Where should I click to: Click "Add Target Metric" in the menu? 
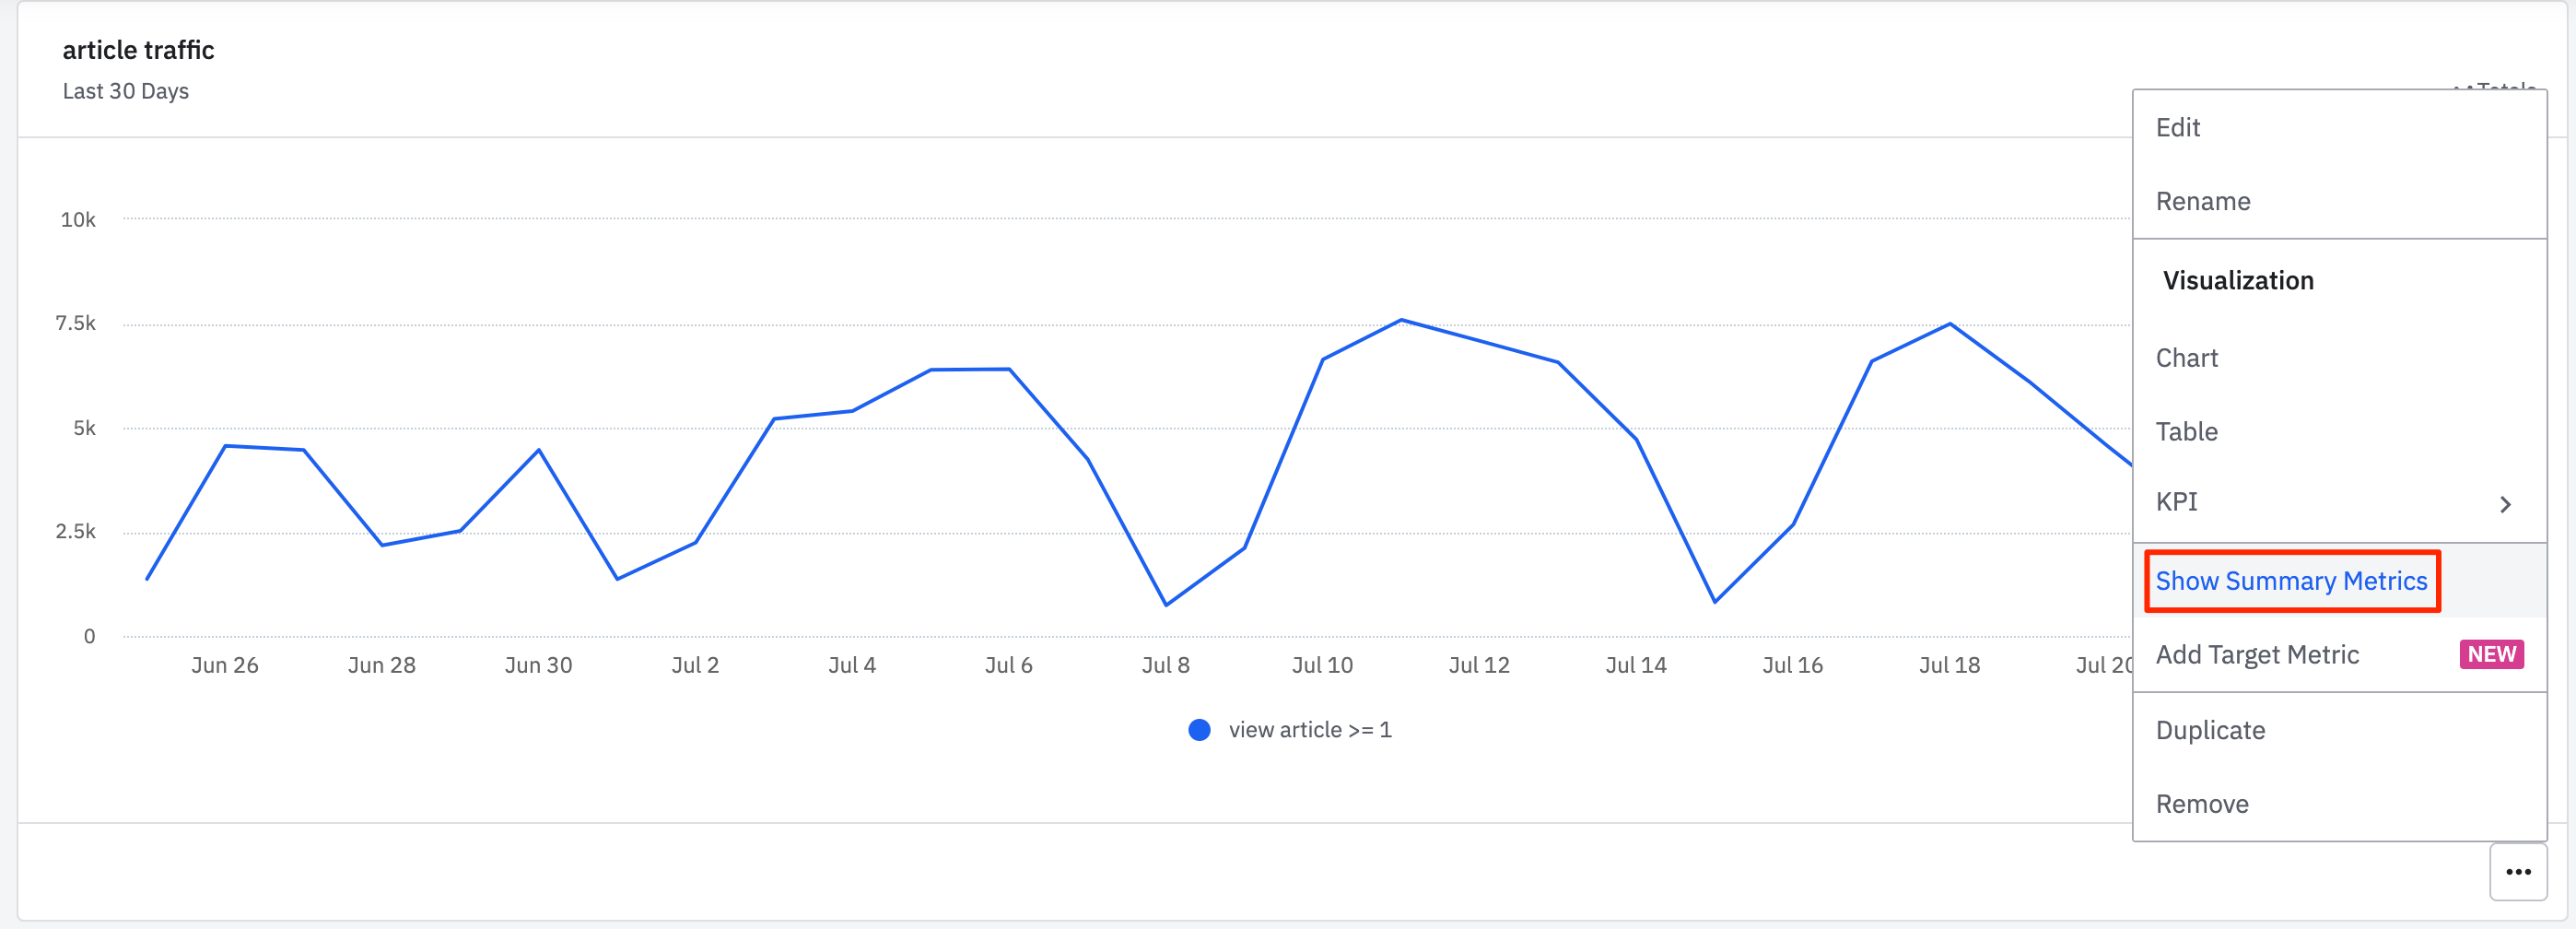2257,654
